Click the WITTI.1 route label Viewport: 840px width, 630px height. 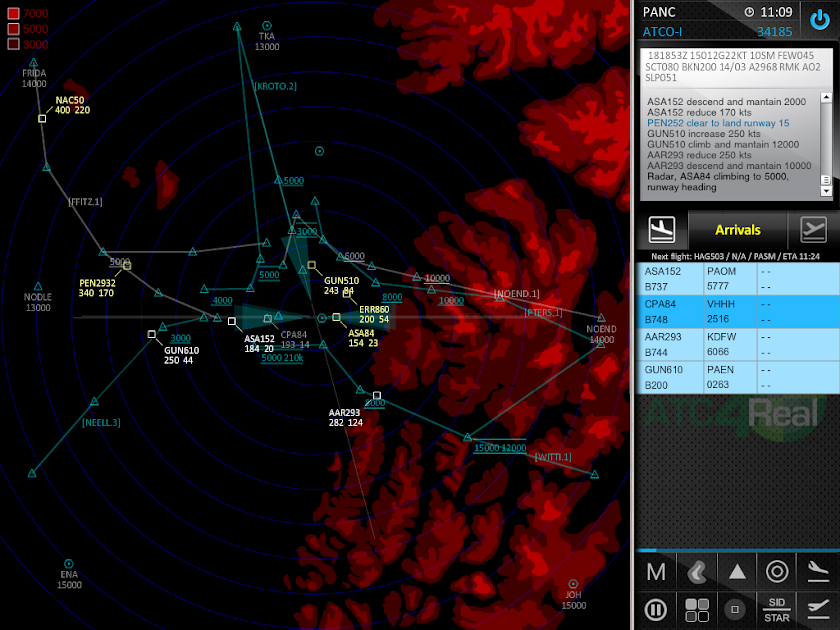tap(553, 457)
